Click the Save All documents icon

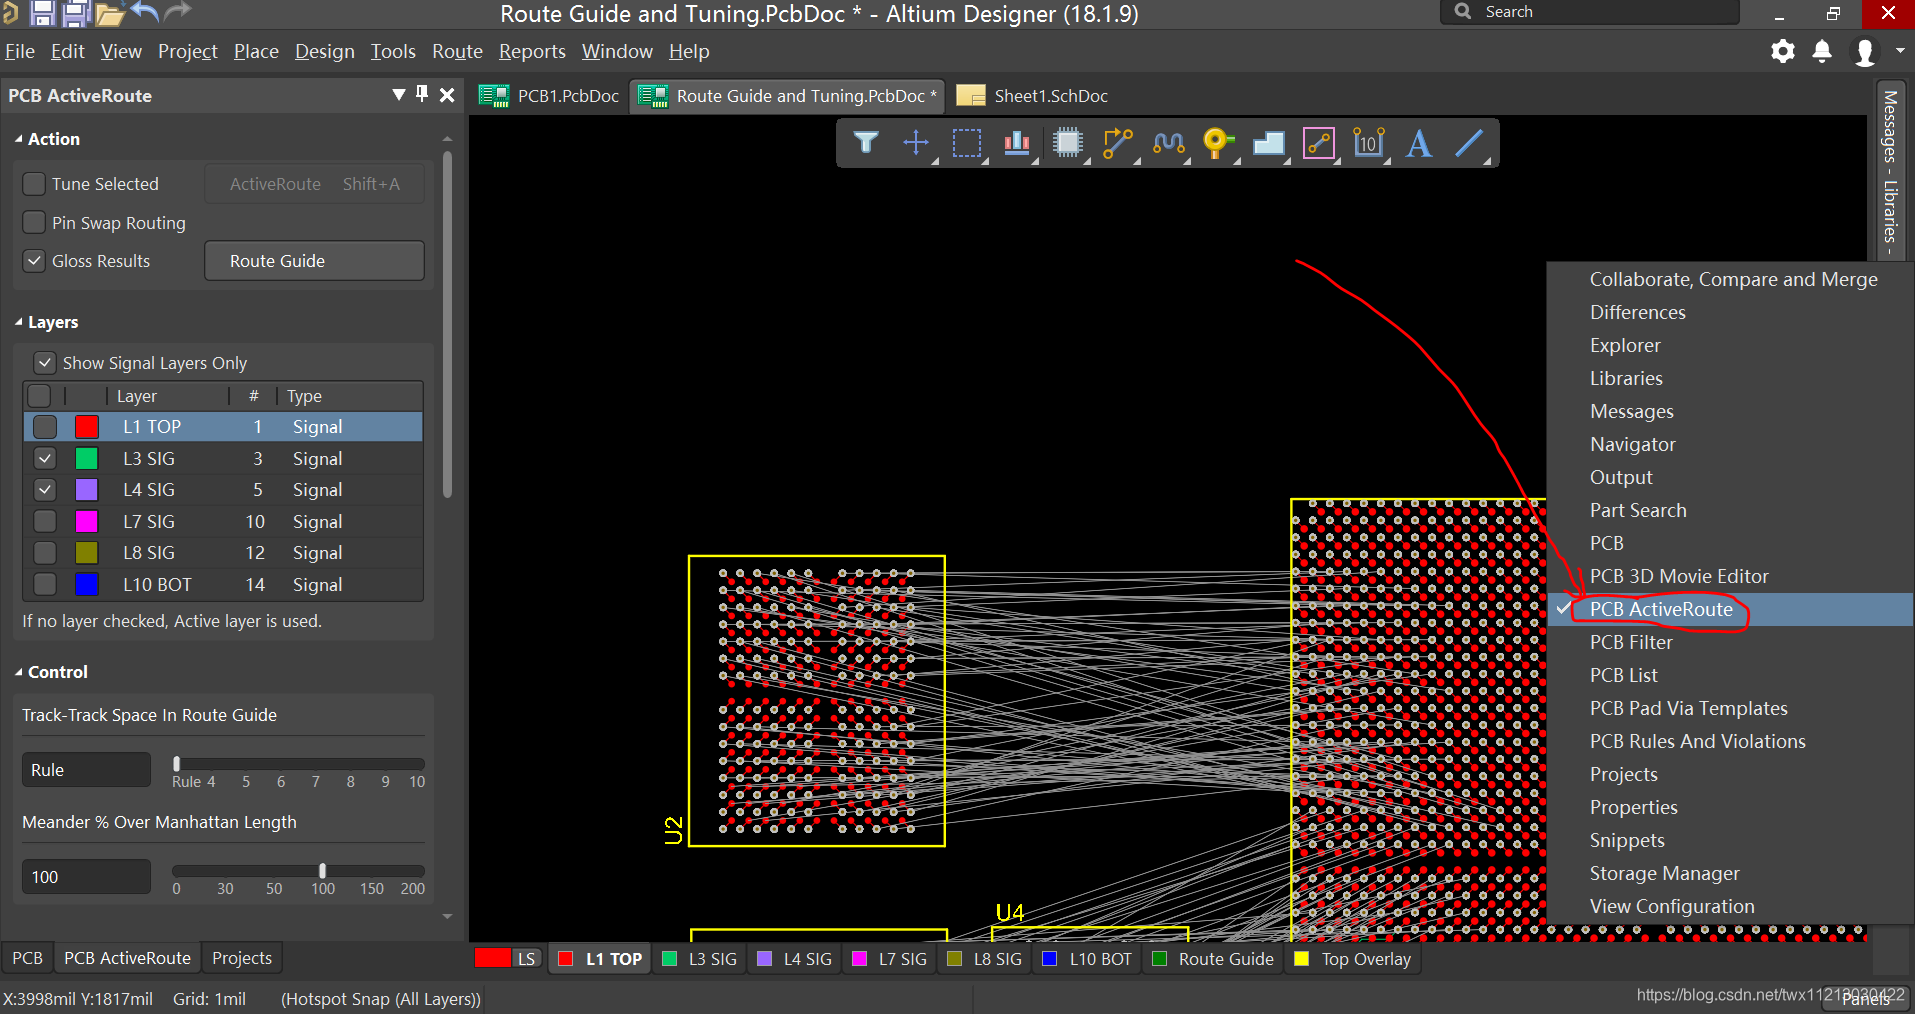click(76, 13)
